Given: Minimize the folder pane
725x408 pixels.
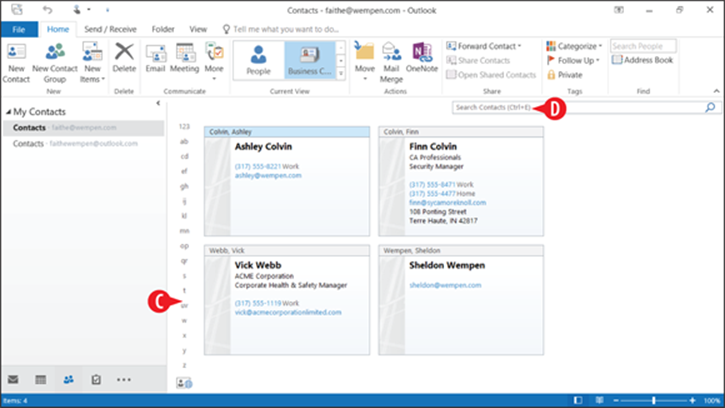Looking at the screenshot, I should [158, 103].
